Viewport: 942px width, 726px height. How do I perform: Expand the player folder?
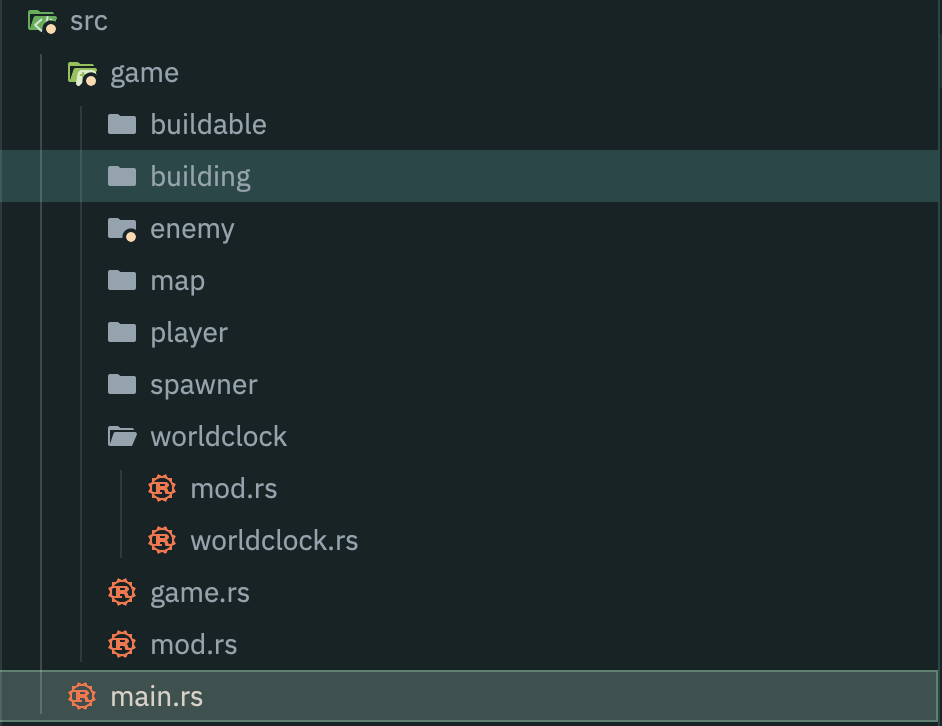click(189, 333)
